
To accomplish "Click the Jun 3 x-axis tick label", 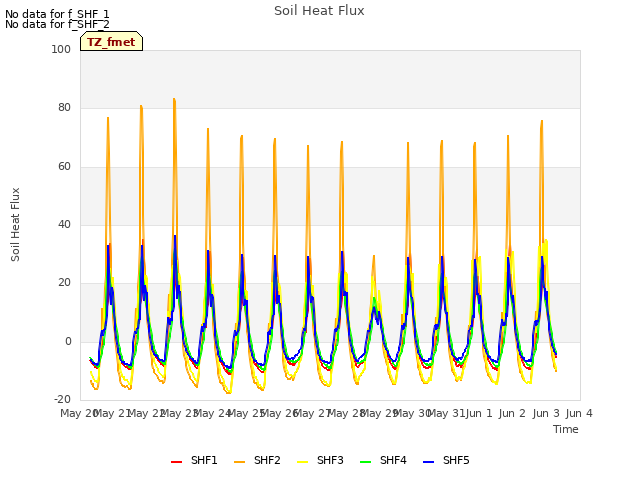I will tap(546, 413).
